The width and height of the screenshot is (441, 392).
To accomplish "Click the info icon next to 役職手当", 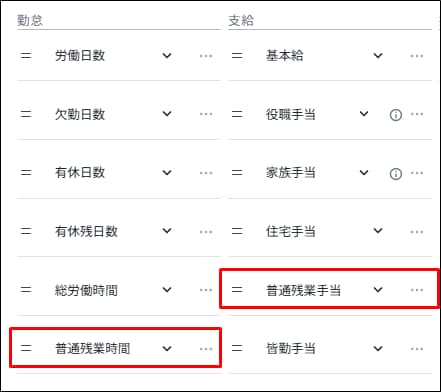I will (x=396, y=115).
